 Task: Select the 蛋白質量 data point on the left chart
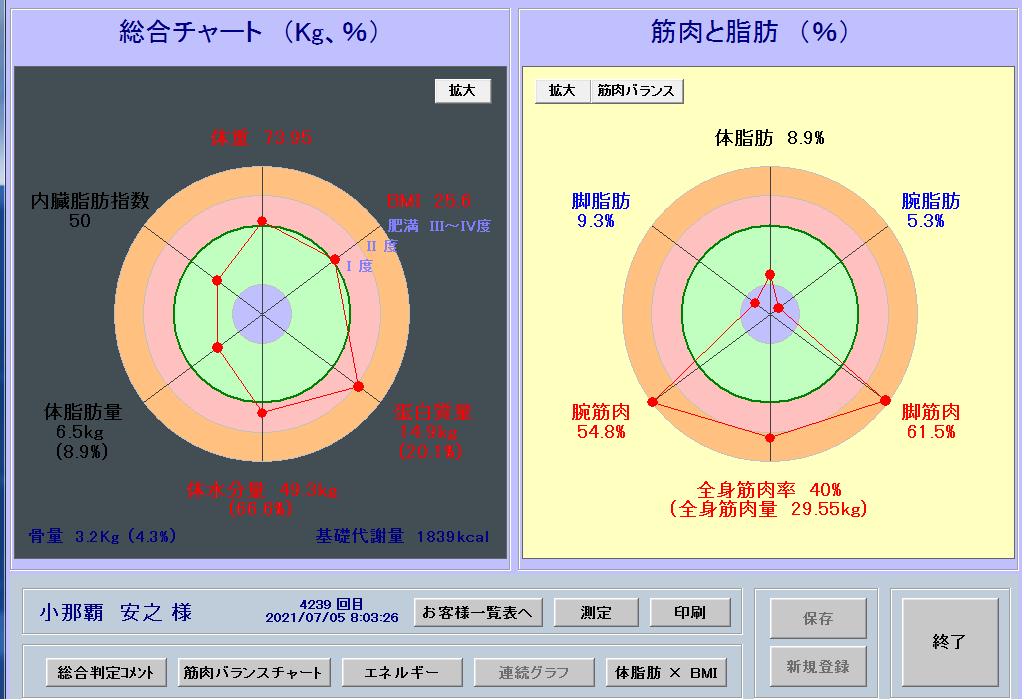point(358,387)
